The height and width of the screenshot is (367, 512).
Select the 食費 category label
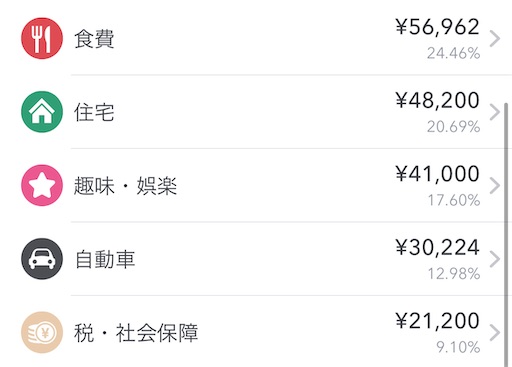pos(94,39)
